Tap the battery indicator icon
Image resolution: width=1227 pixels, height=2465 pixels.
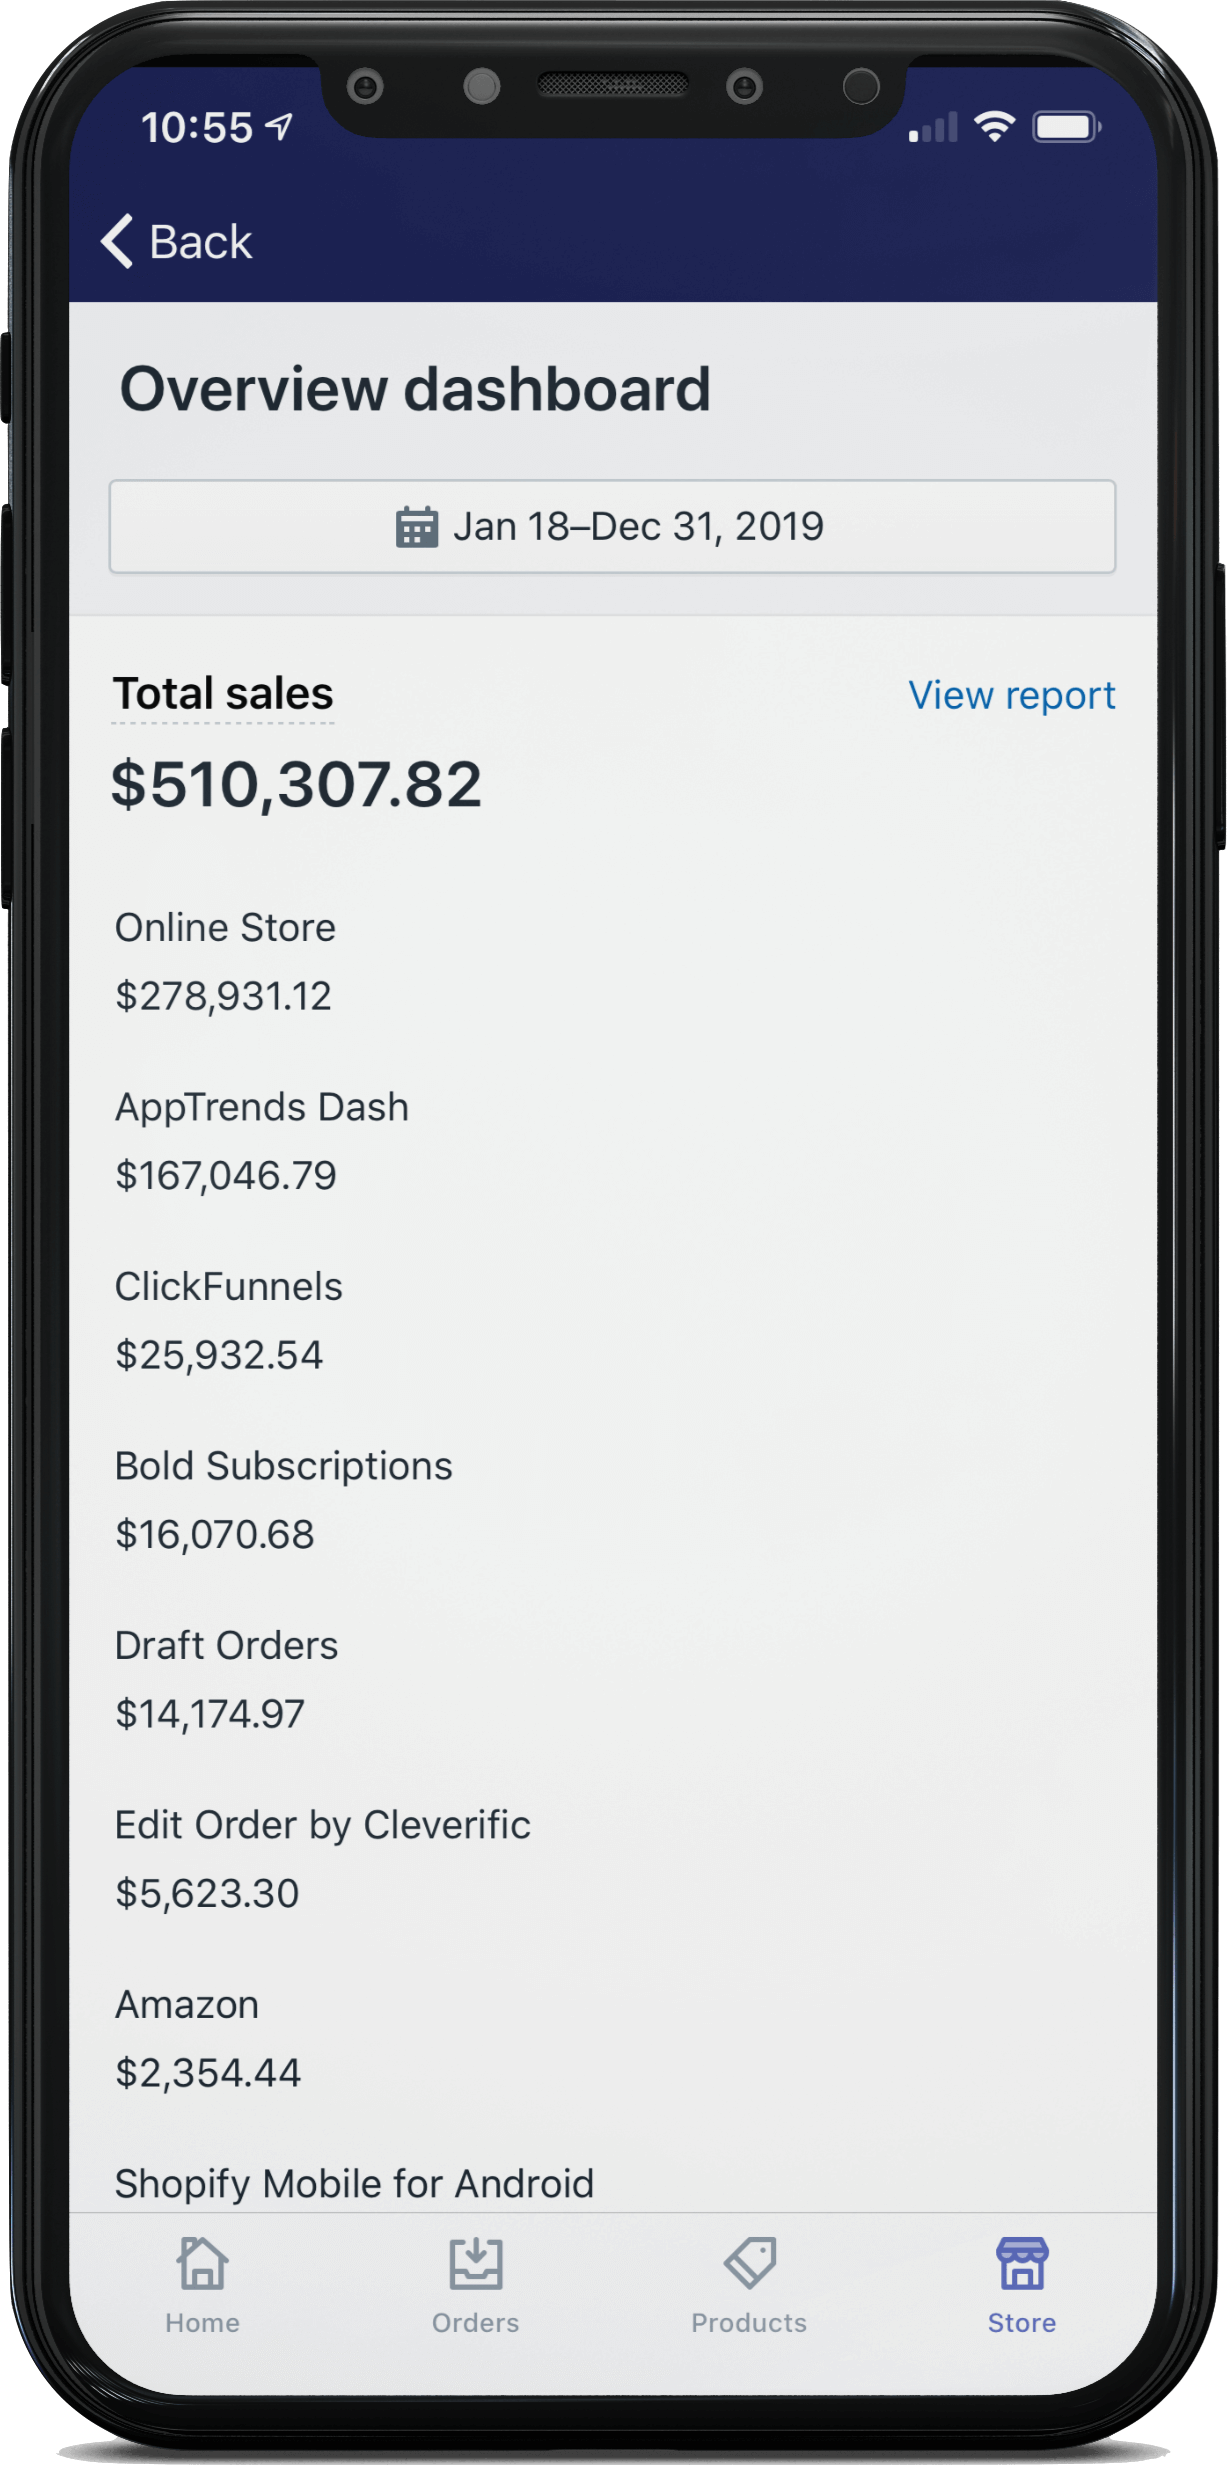1066,127
